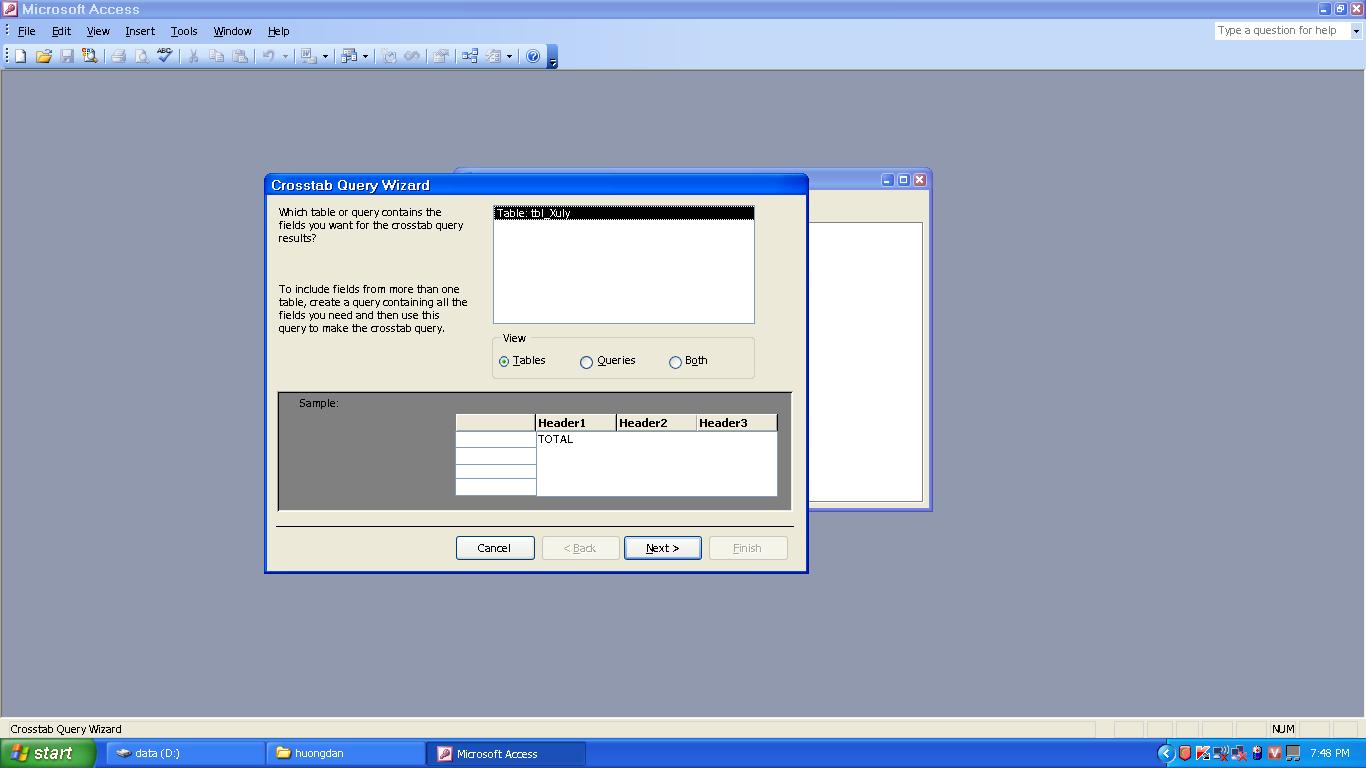Select Table: tbl_Xuly in the list
The width and height of the screenshot is (1366, 768).
coord(623,213)
